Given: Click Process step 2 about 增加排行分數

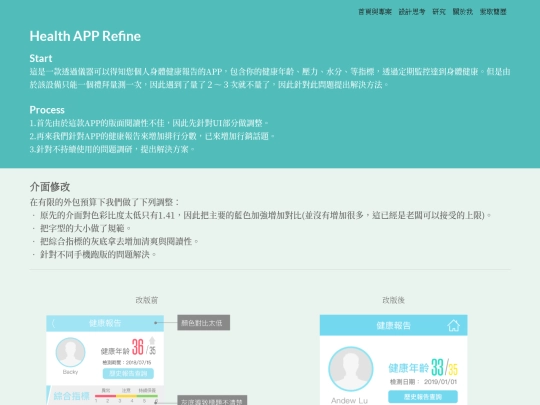Looking at the screenshot, I should (x=152, y=136).
